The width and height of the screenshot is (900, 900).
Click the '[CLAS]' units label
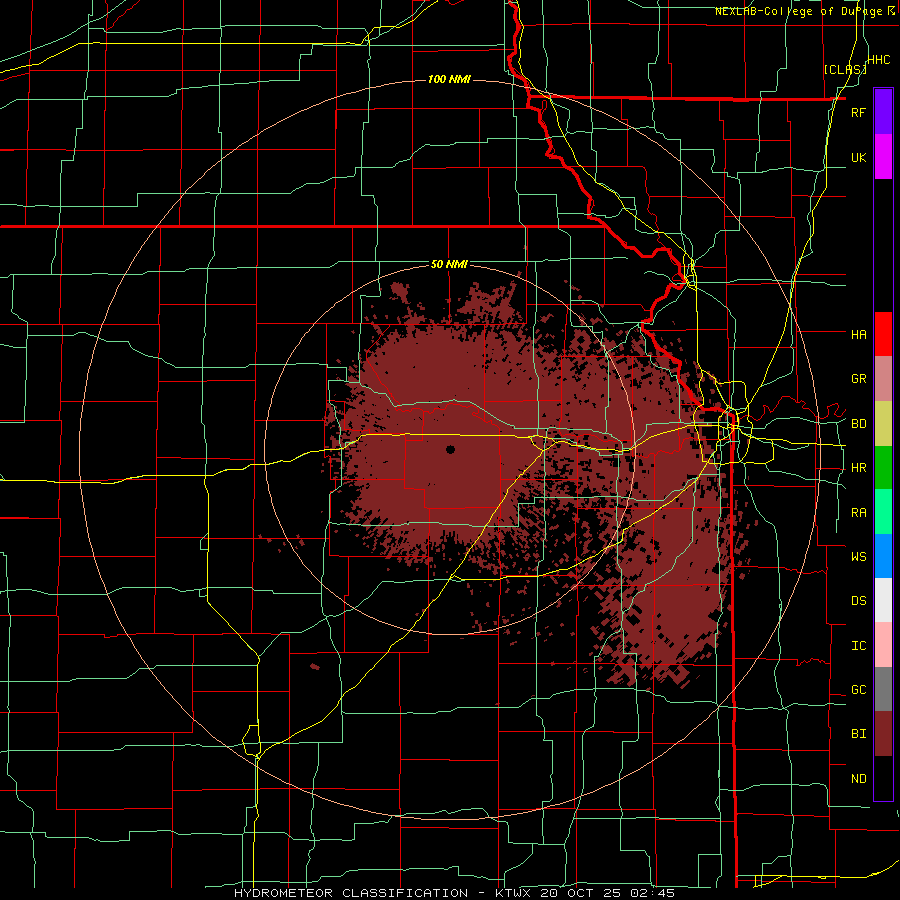coord(845,70)
